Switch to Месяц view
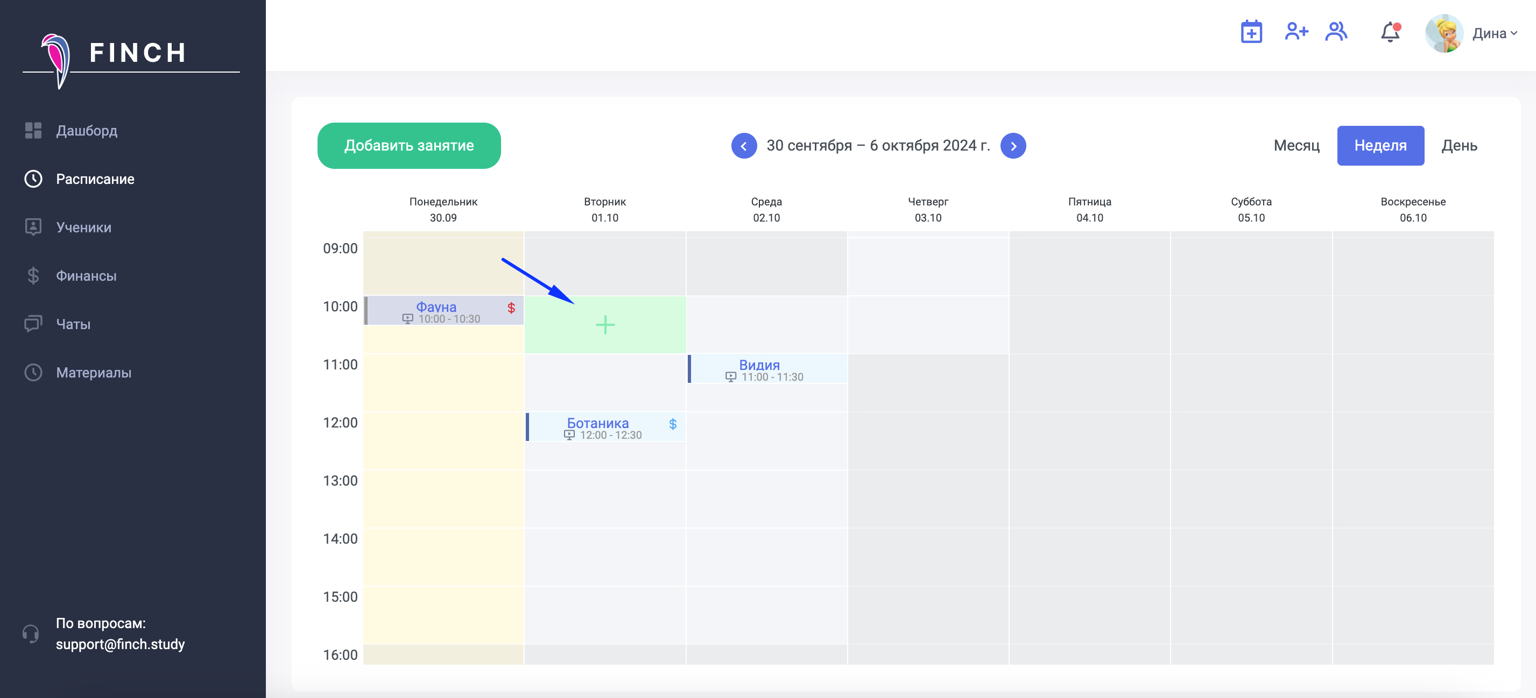 pyautogui.click(x=1296, y=146)
